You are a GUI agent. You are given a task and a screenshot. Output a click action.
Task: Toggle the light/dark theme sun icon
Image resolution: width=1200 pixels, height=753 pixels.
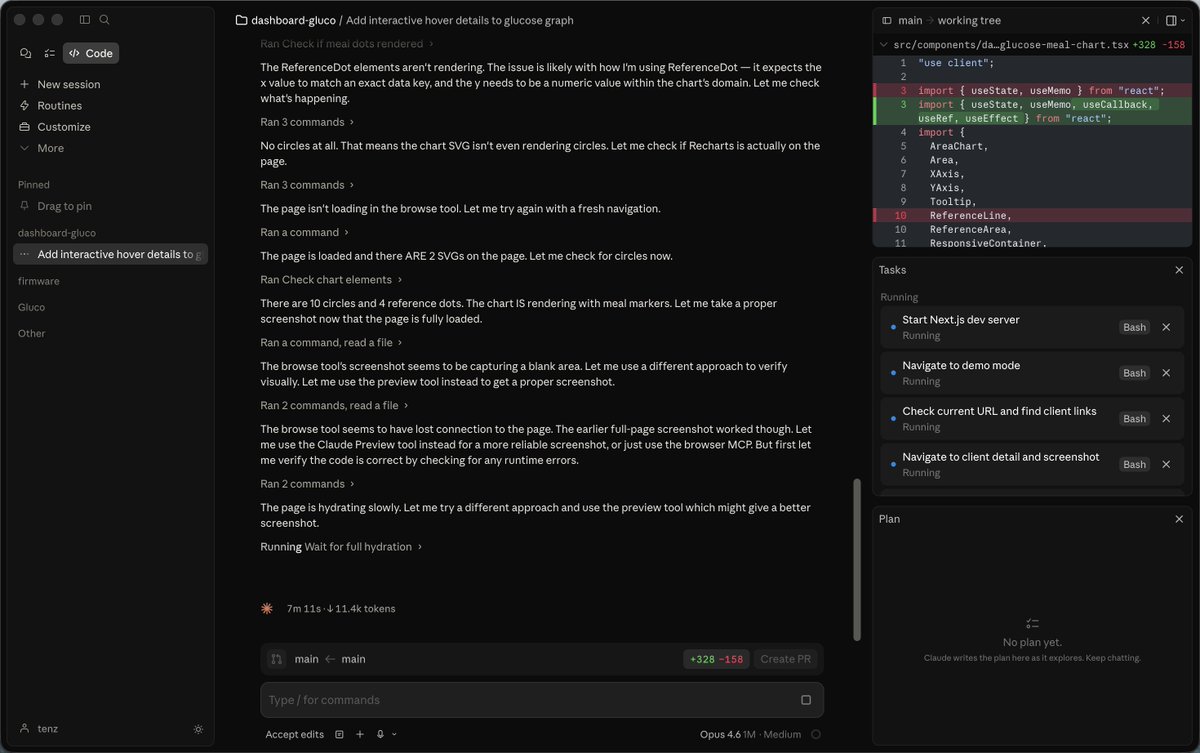point(198,729)
